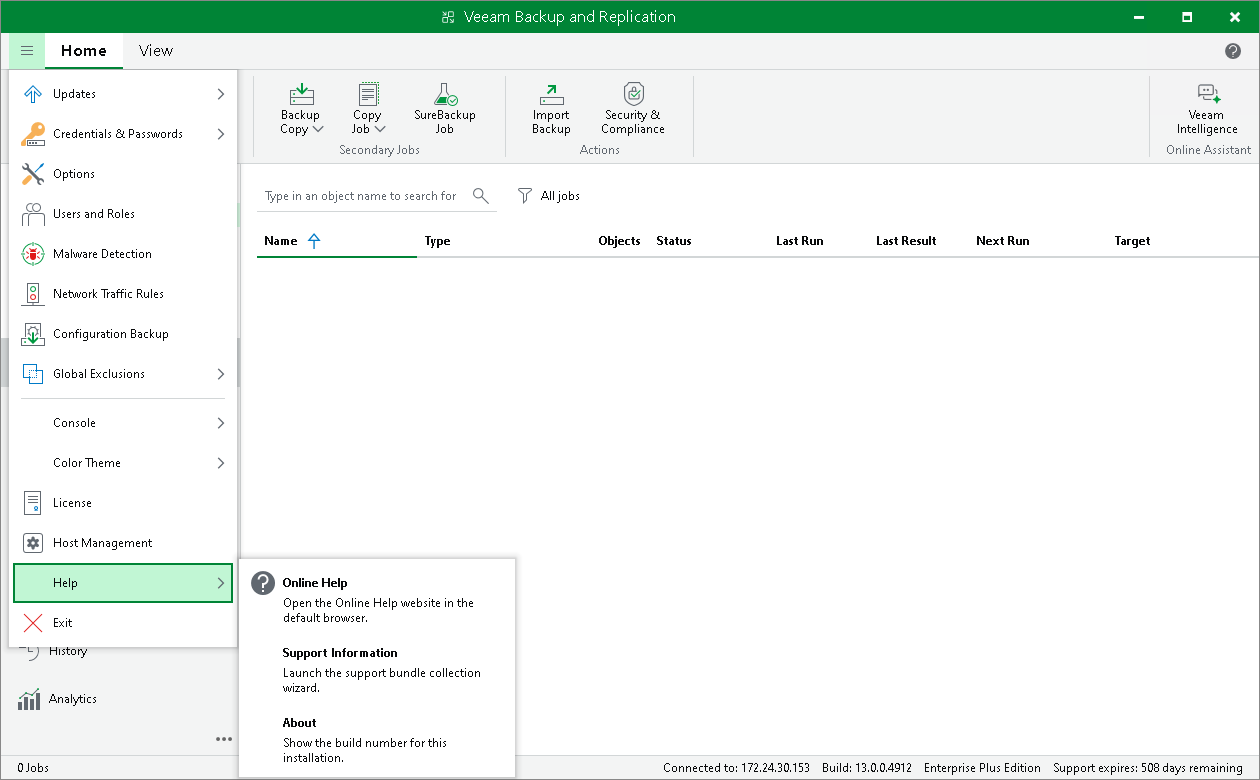This screenshot has height=780, width=1260.
Task: Choose Malware Detection in the menu
Action: click(x=123, y=254)
